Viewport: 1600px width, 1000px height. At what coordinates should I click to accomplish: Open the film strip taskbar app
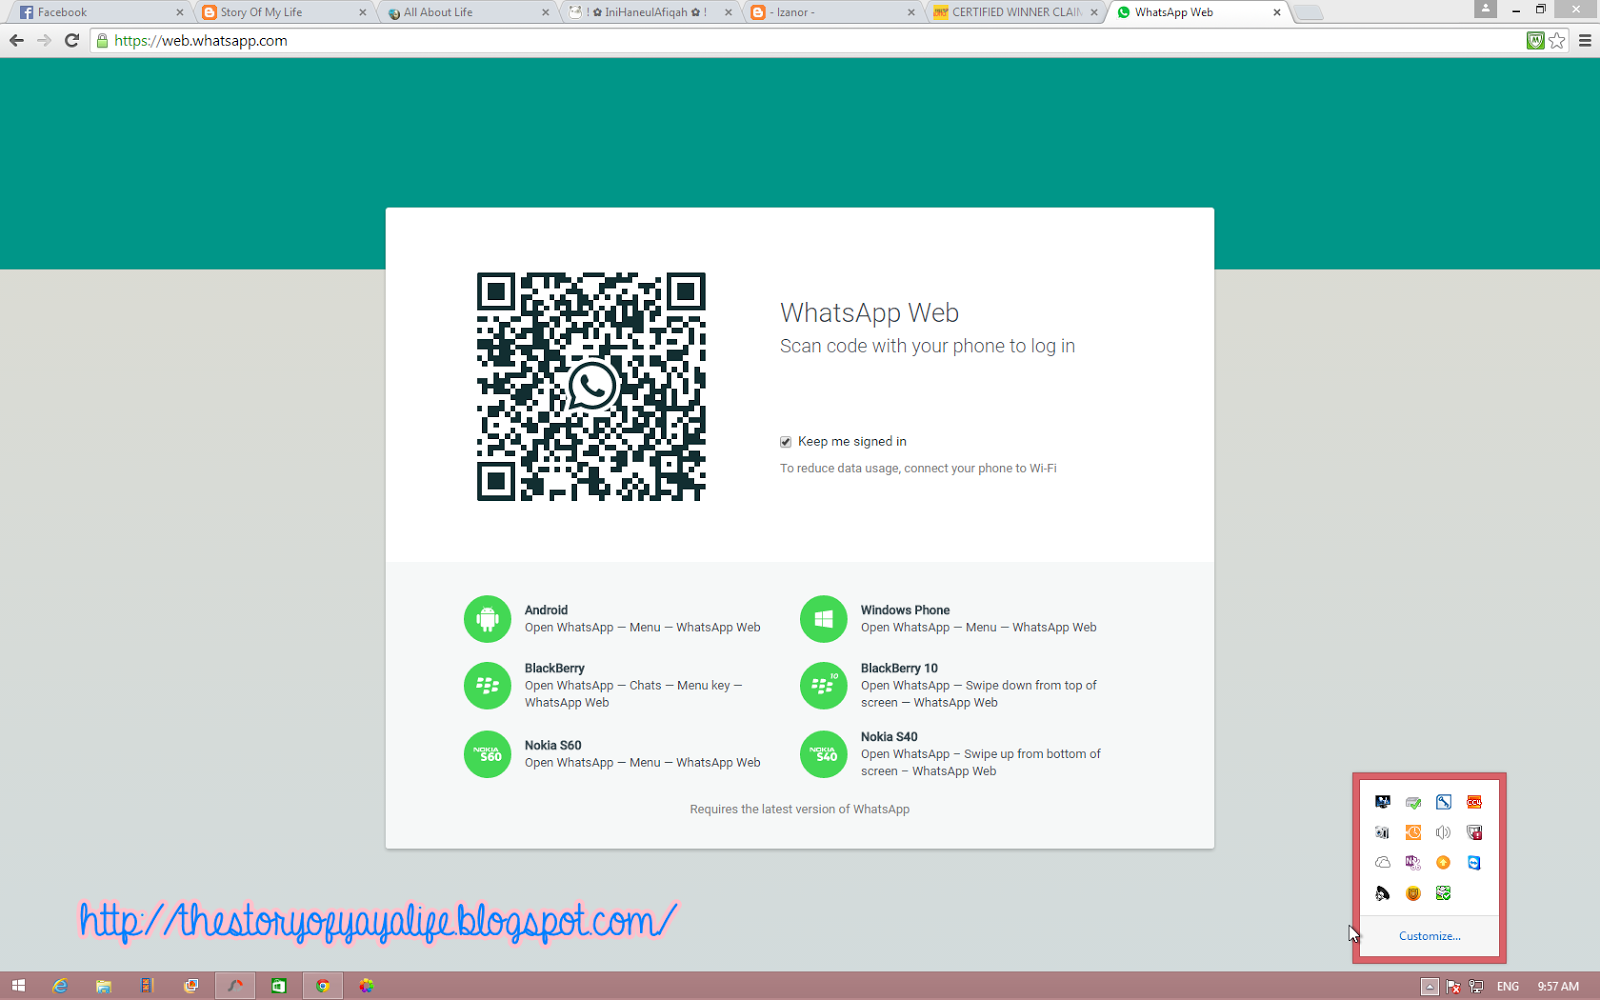(147, 986)
